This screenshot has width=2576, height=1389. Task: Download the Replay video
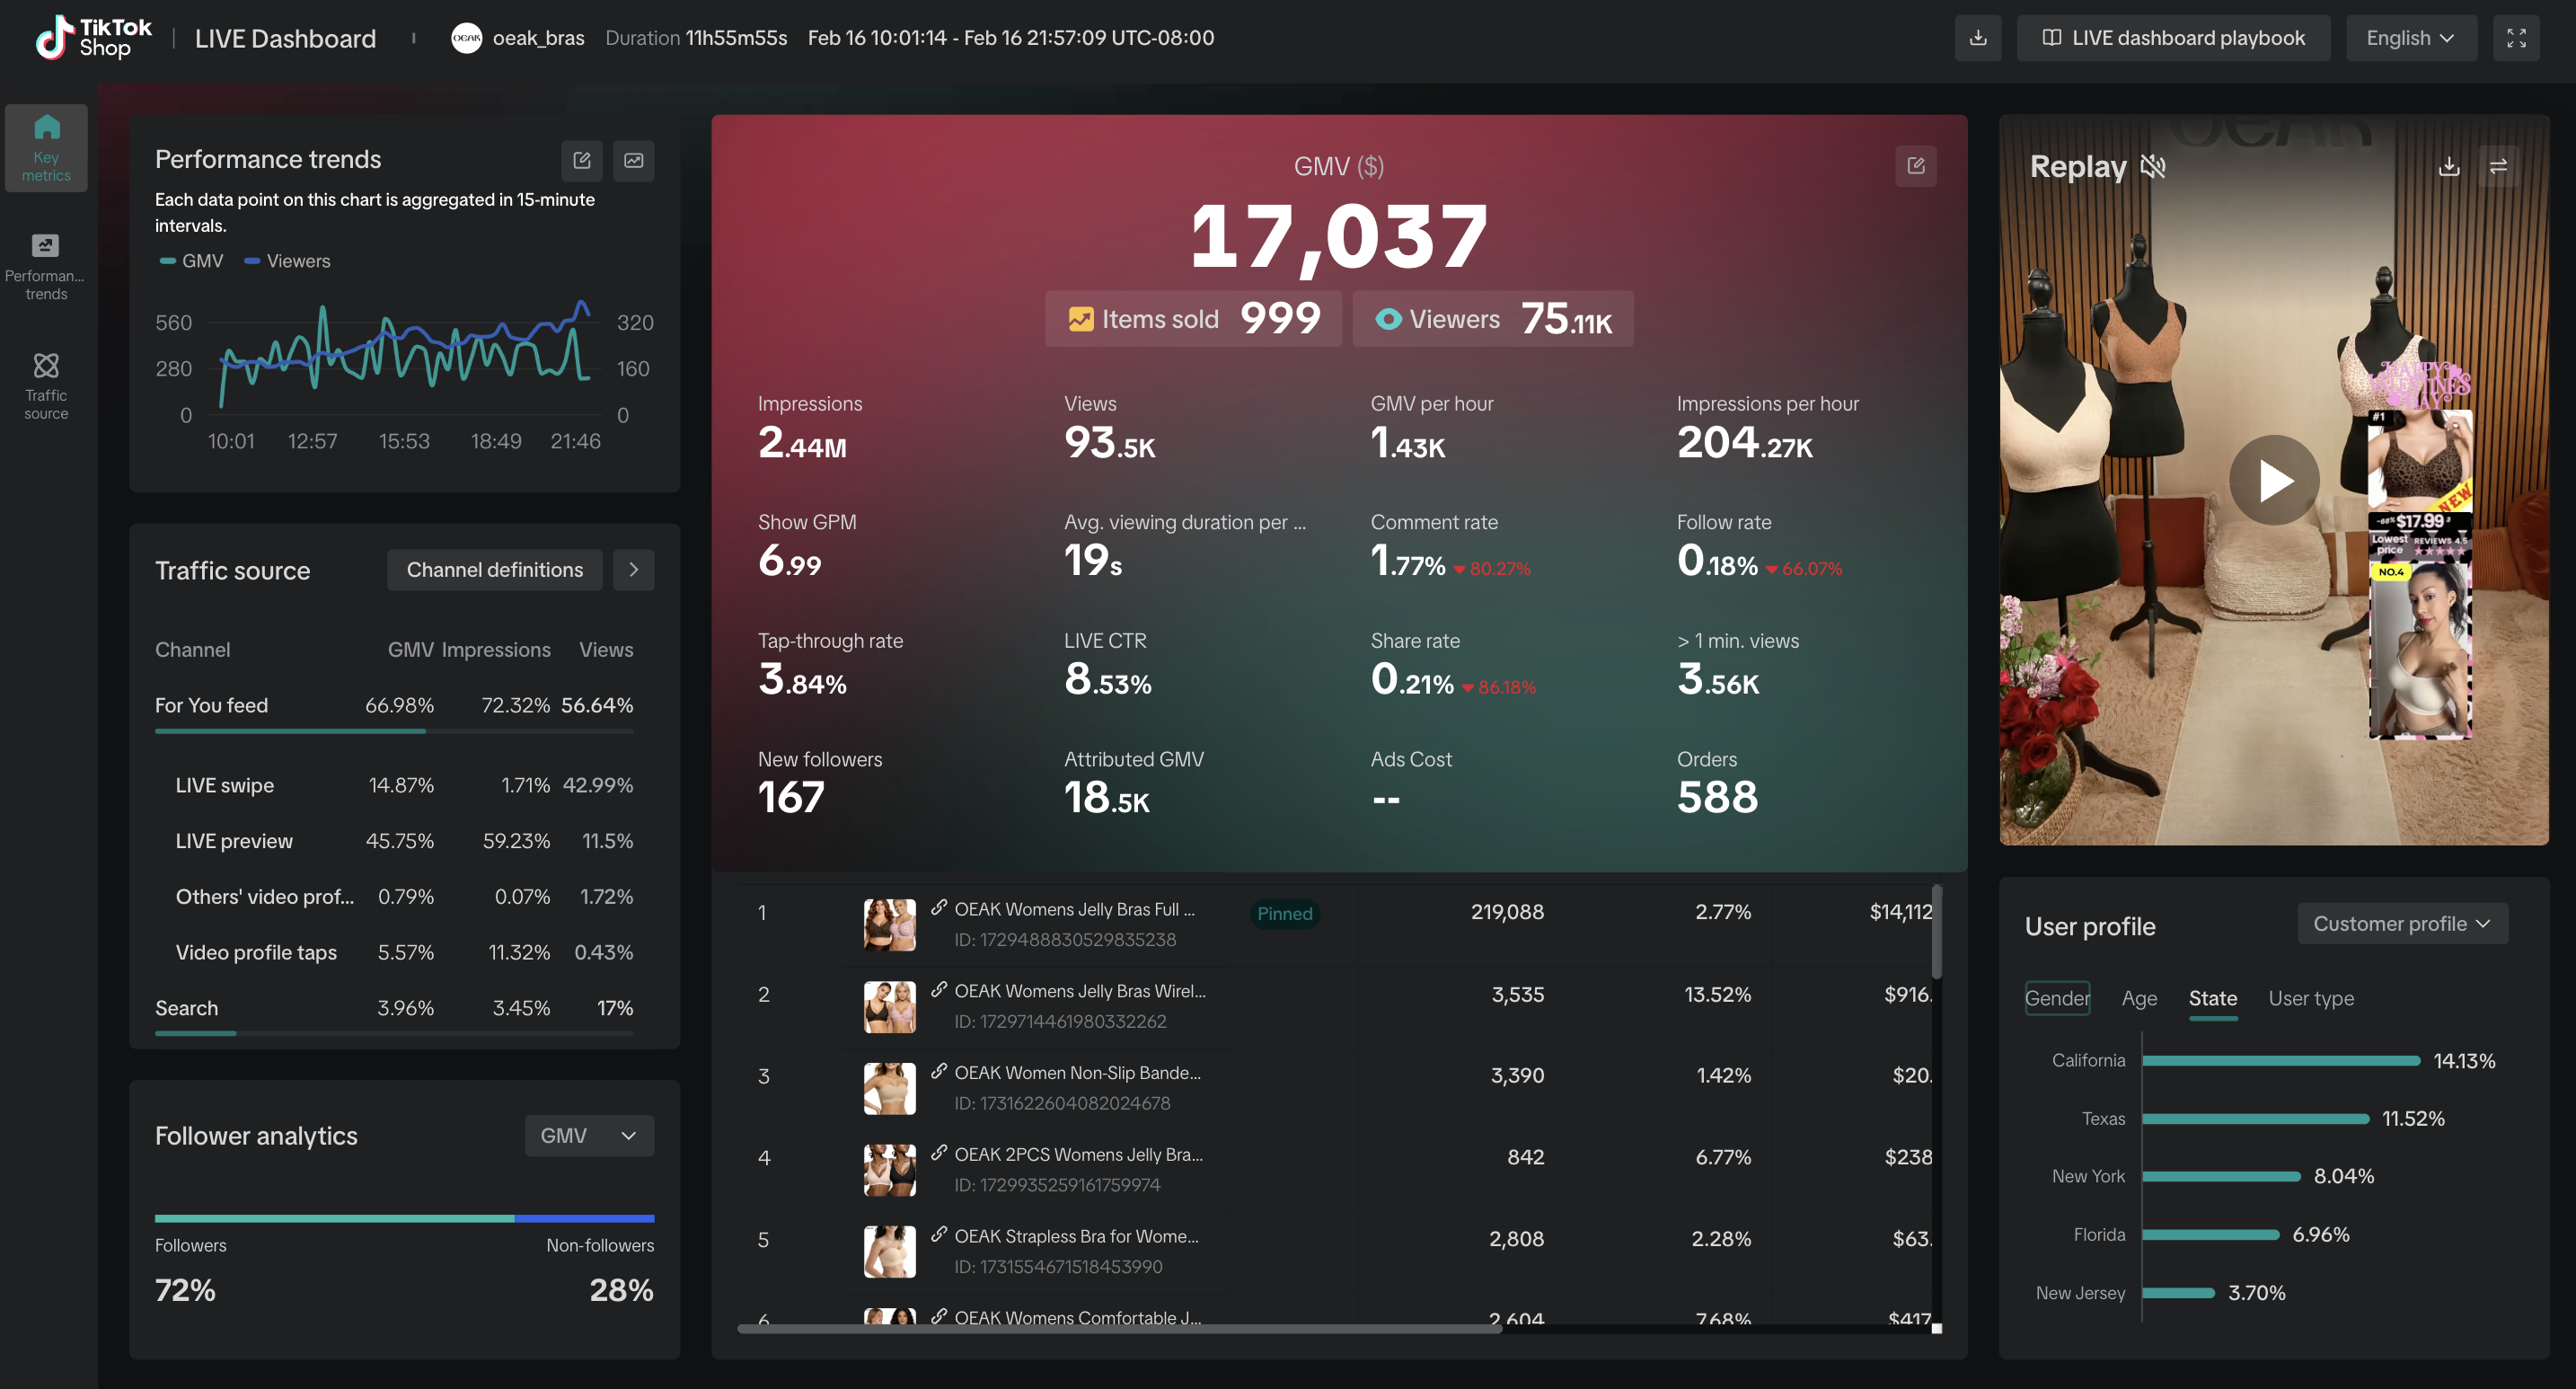pyautogui.click(x=2449, y=167)
